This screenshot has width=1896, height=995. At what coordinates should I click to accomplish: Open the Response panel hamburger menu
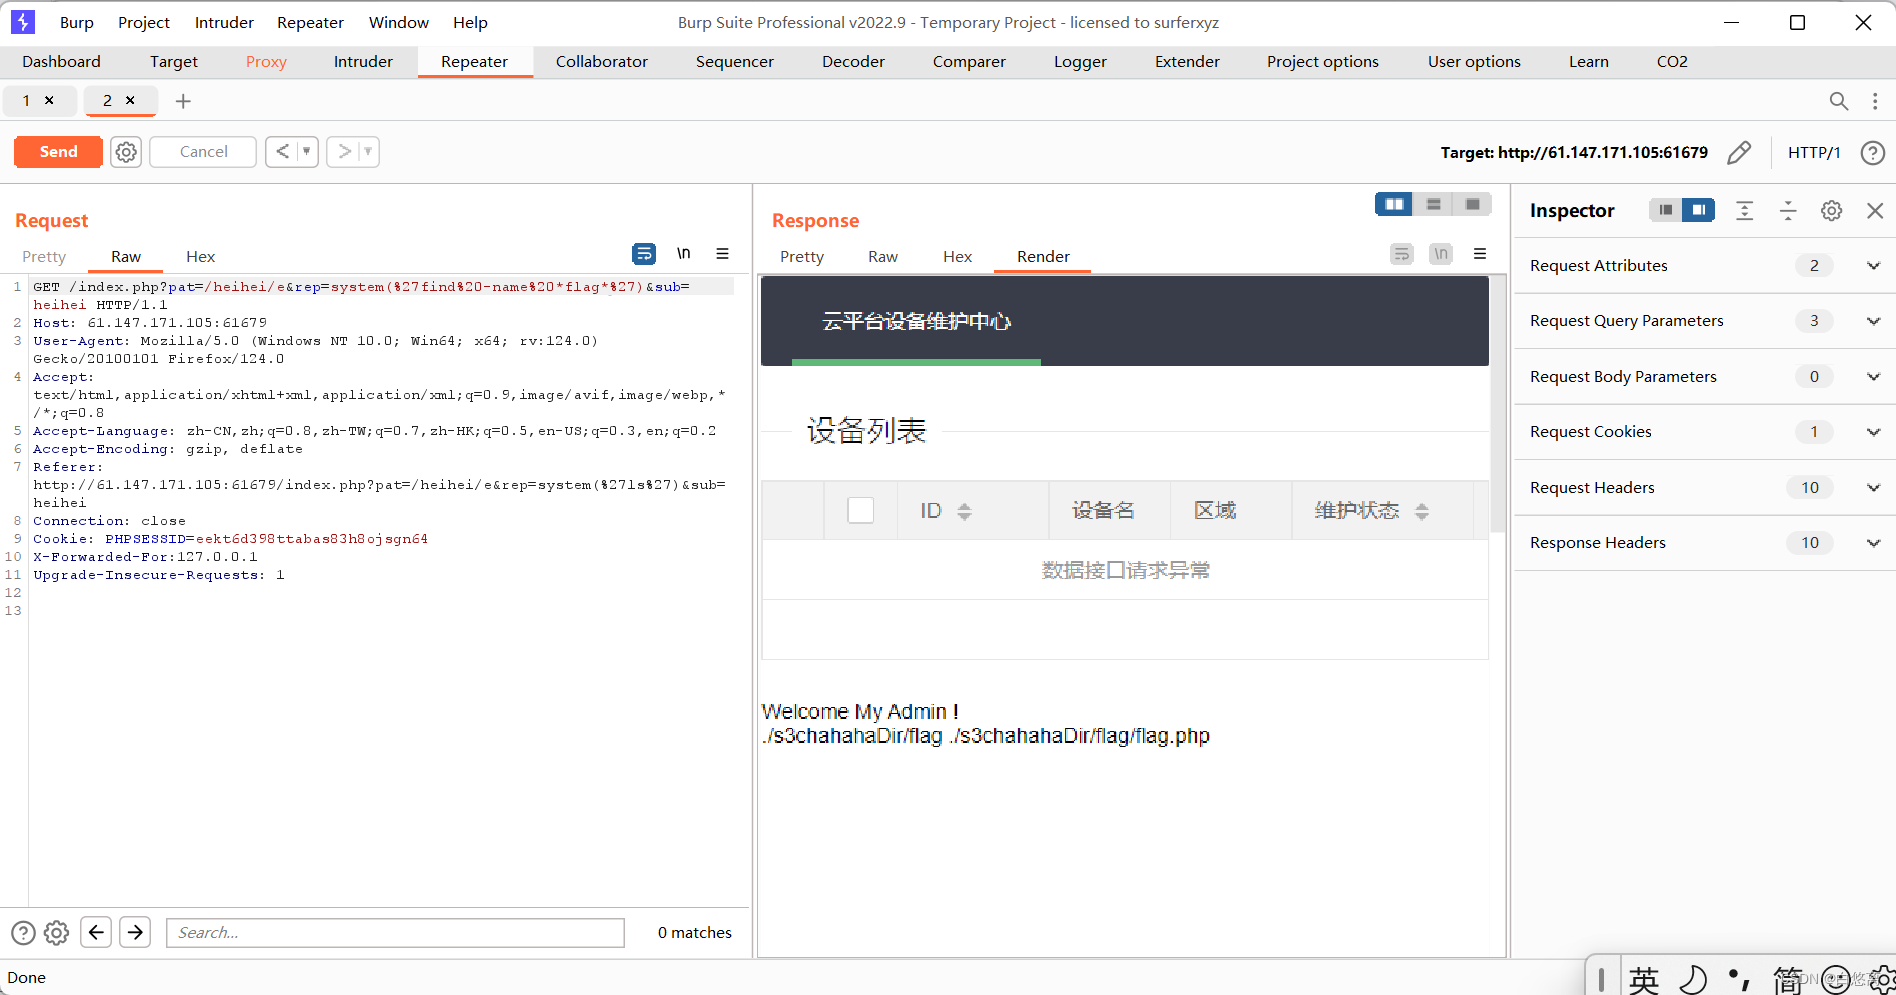pos(1480,254)
